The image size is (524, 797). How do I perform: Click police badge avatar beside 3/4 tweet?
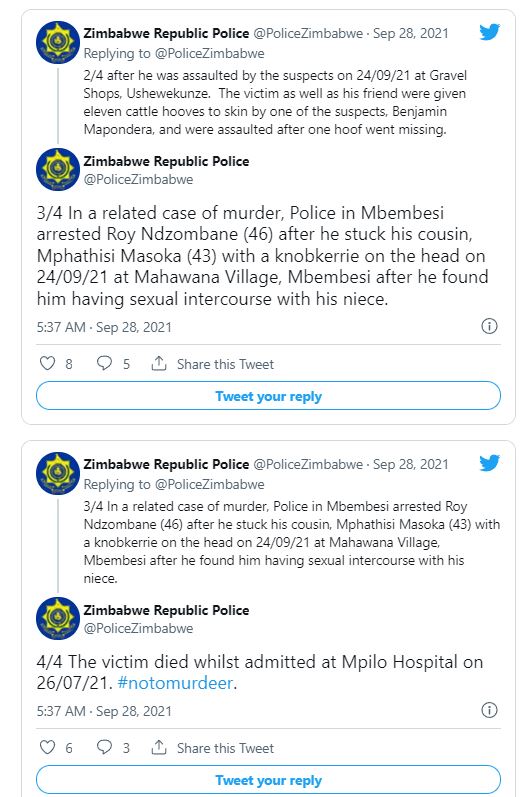click(x=58, y=170)
